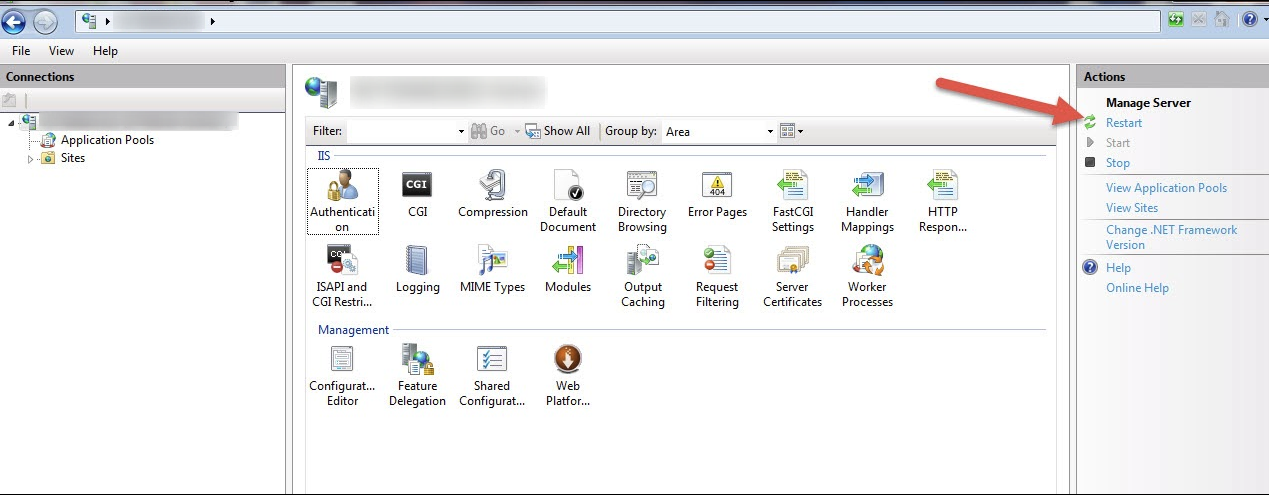
Task: Open the Filter combo box dropdown
Action: (x=461, y=131)
